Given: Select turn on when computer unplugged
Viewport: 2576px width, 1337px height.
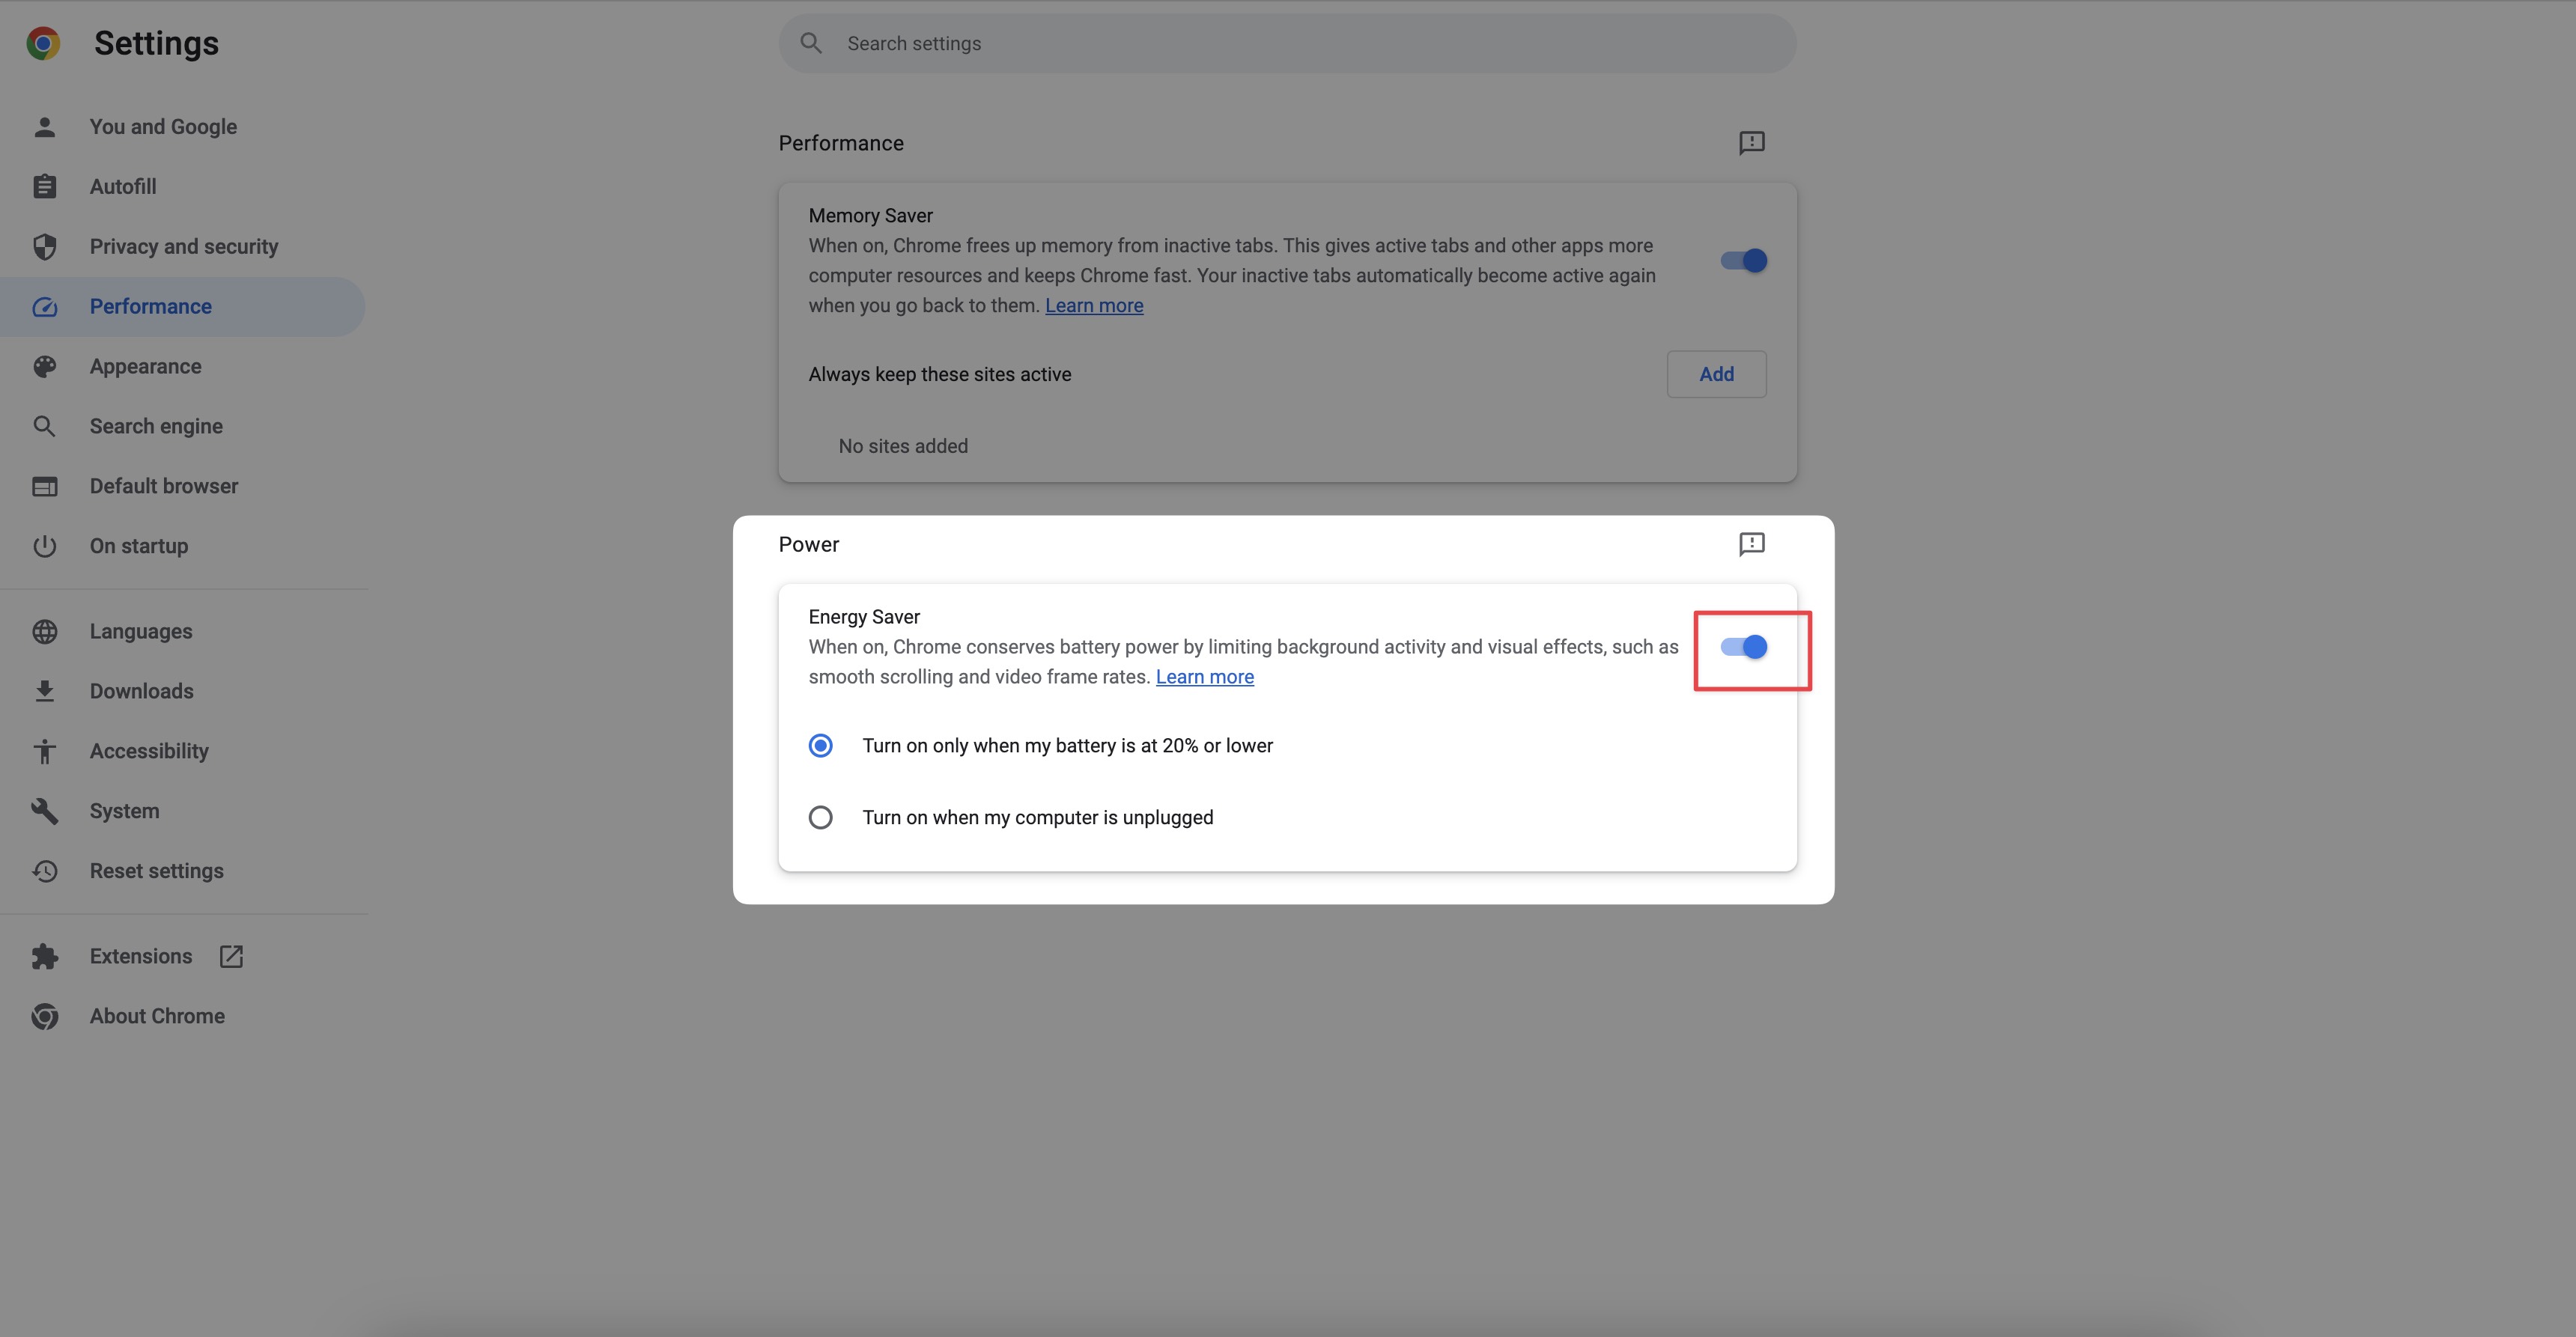Looking at the screenshot, I should pos(820,818).
